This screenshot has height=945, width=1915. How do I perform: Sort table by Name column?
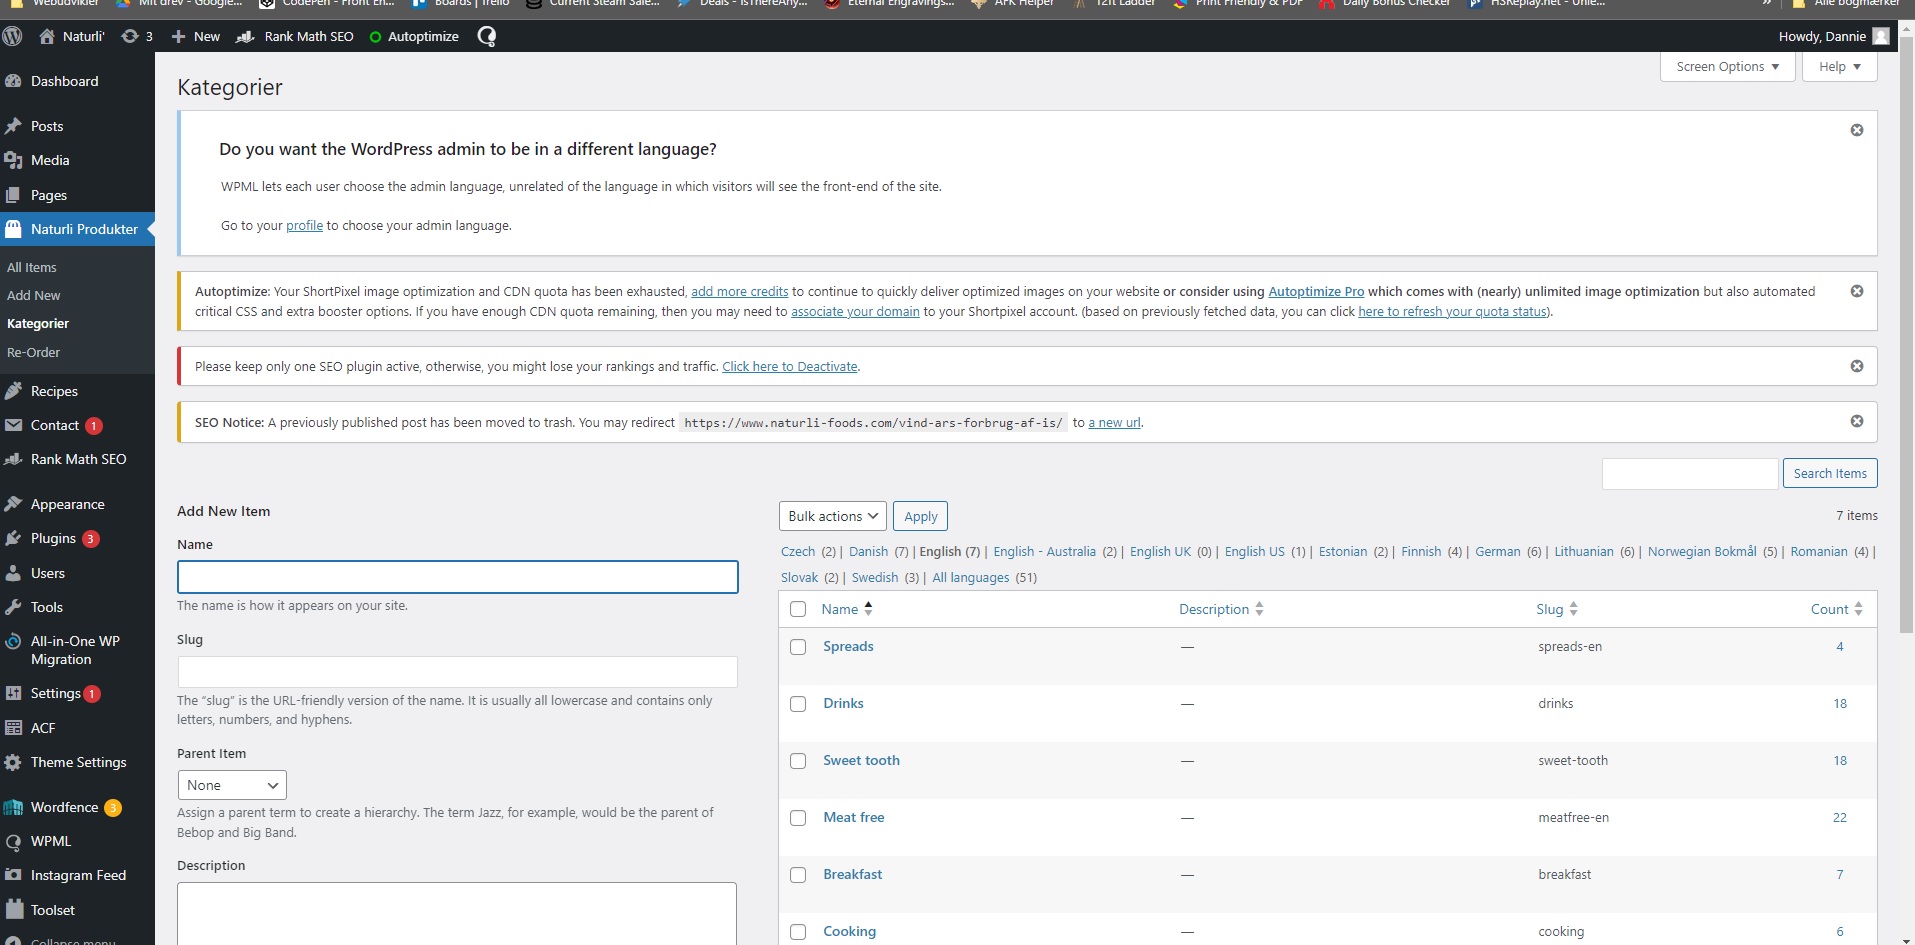point(847,609)
